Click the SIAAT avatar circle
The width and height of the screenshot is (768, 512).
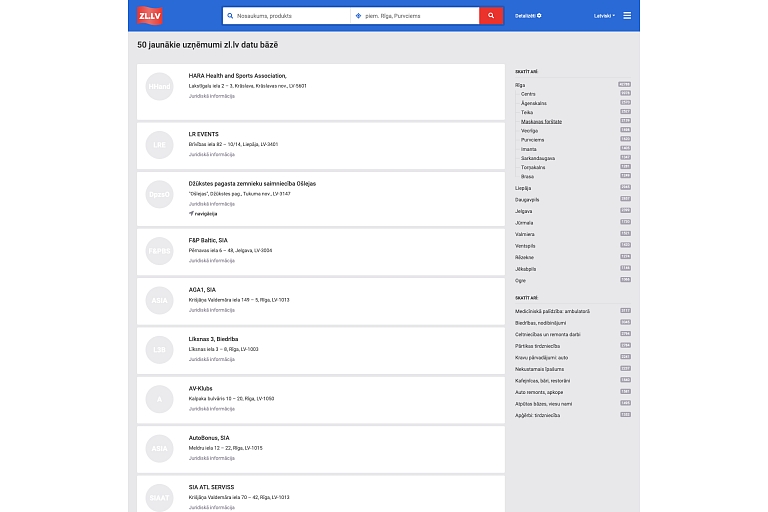(x=159, y=497)
